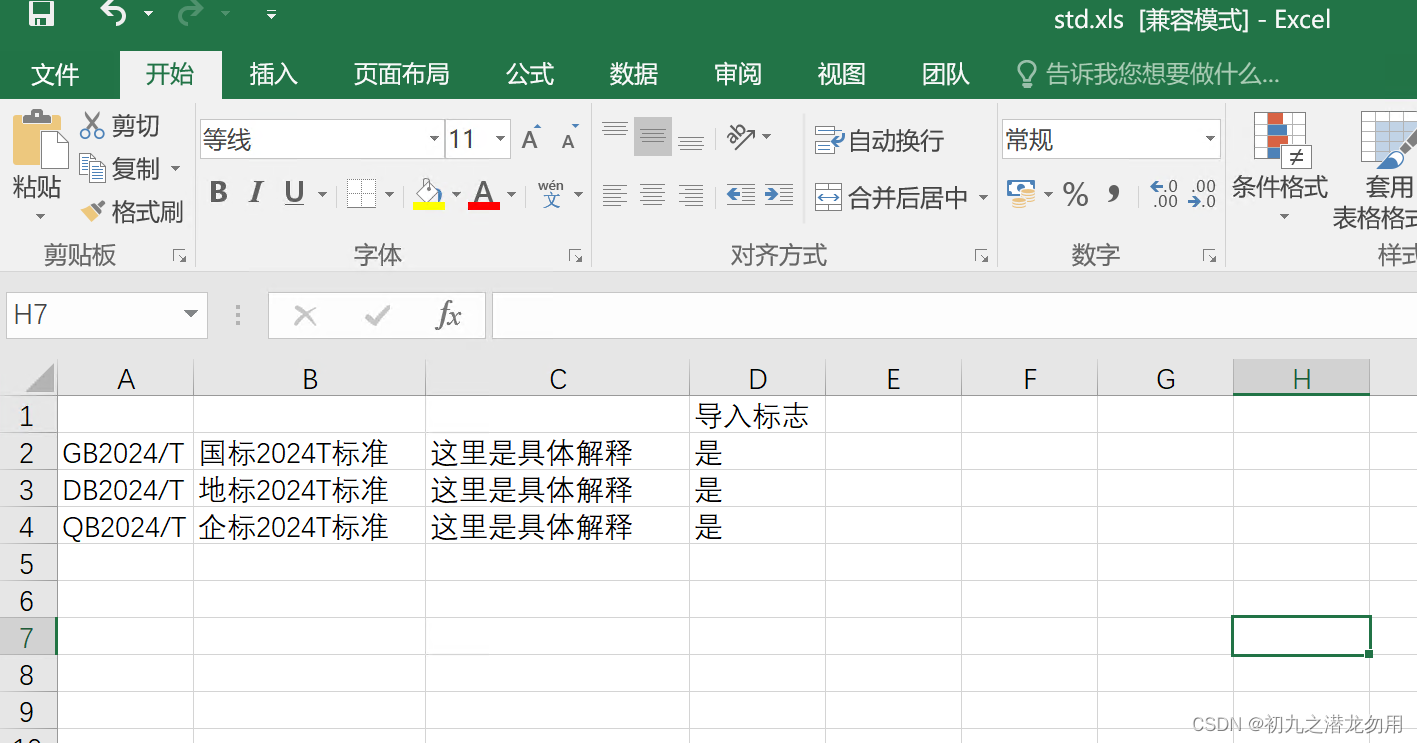
Task: Switch to the 插入 ribbon tab
Action: coord(272,74)
